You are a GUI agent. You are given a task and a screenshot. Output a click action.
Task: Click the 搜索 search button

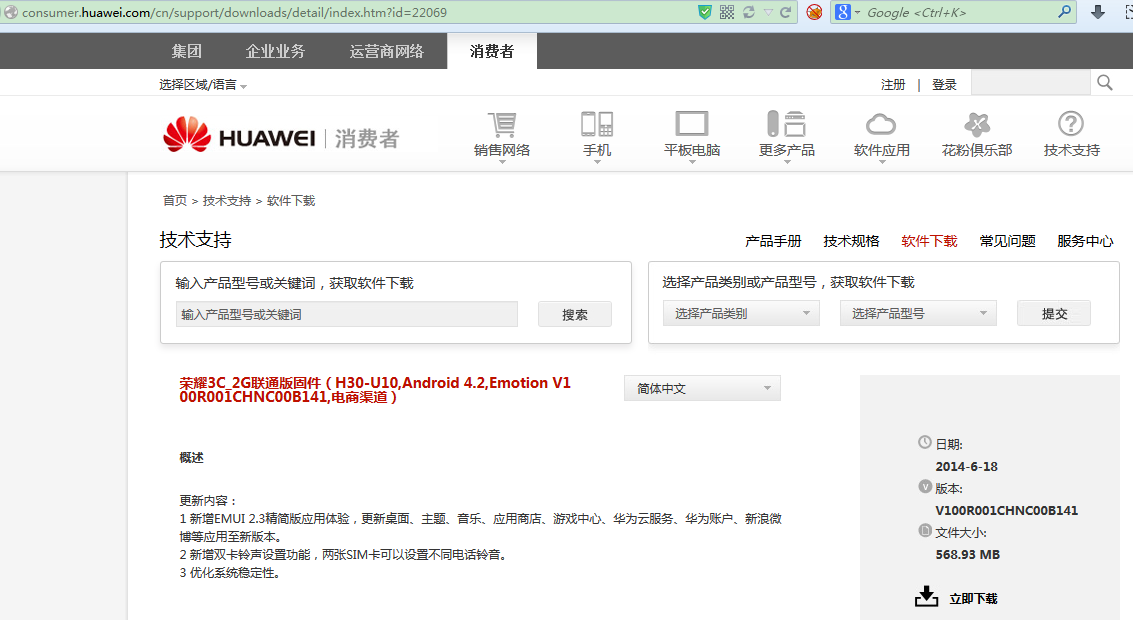coord(575,314)
